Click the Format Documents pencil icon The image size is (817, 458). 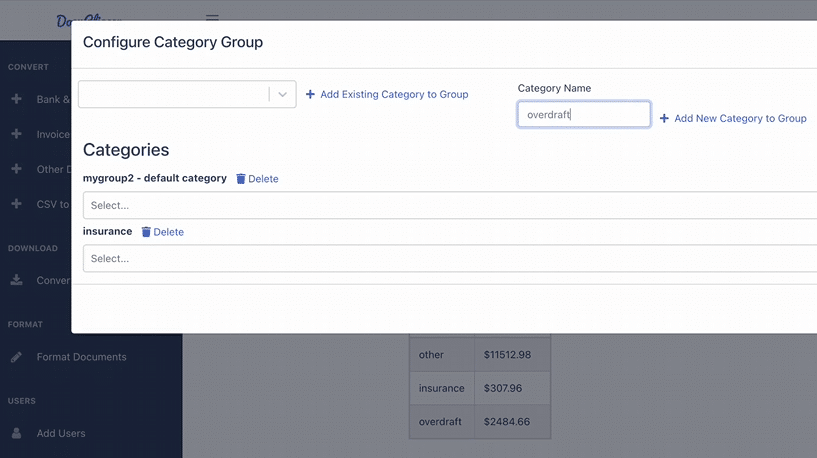(x=16, y=357)
